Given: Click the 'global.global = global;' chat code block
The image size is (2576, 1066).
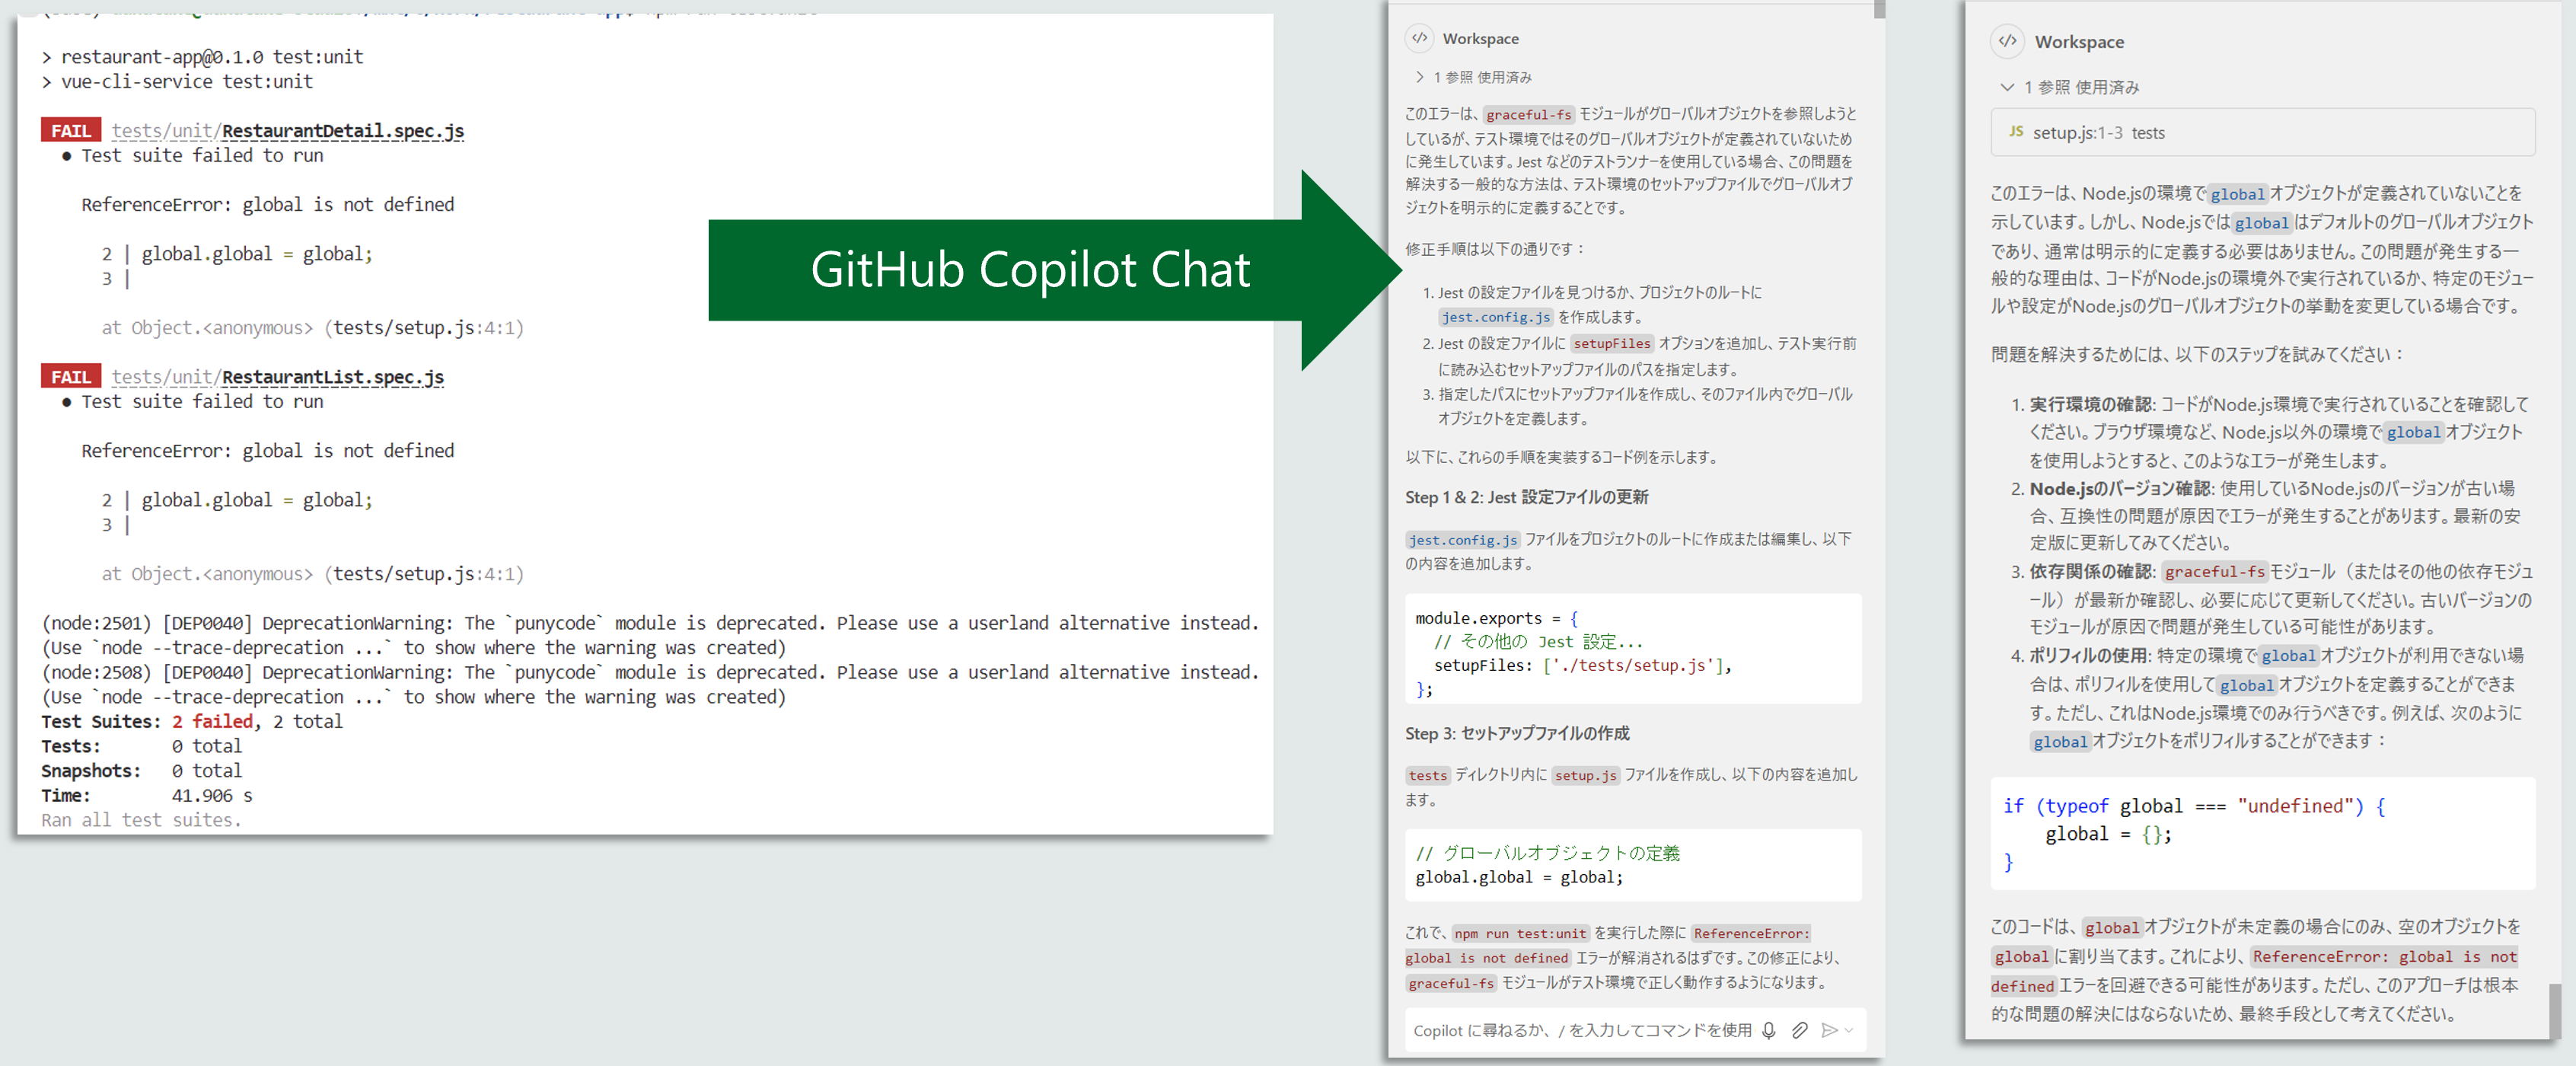Looking at the screenshot, I should click(x=1633, y=865).
